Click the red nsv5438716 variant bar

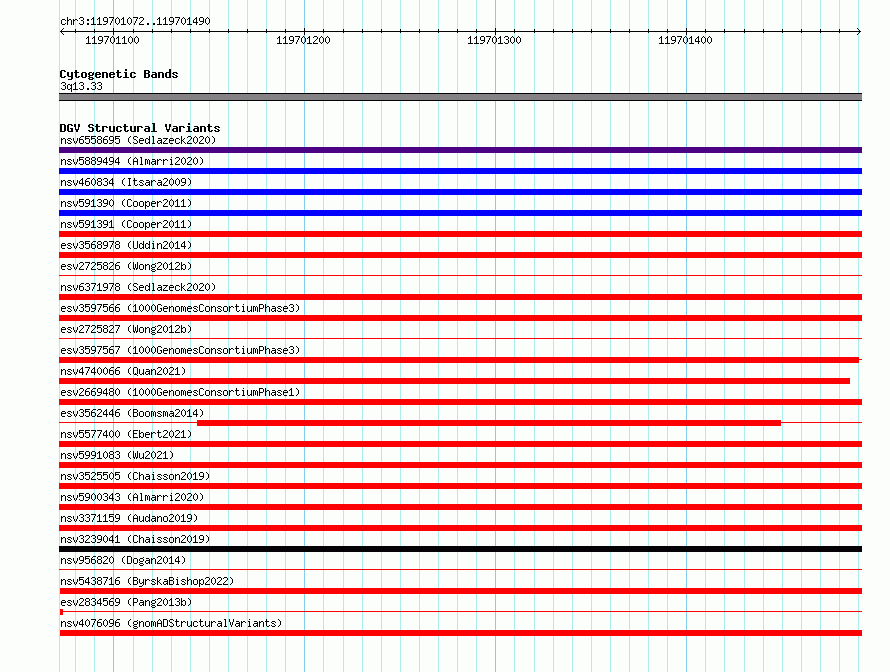[x=460, y=591]
